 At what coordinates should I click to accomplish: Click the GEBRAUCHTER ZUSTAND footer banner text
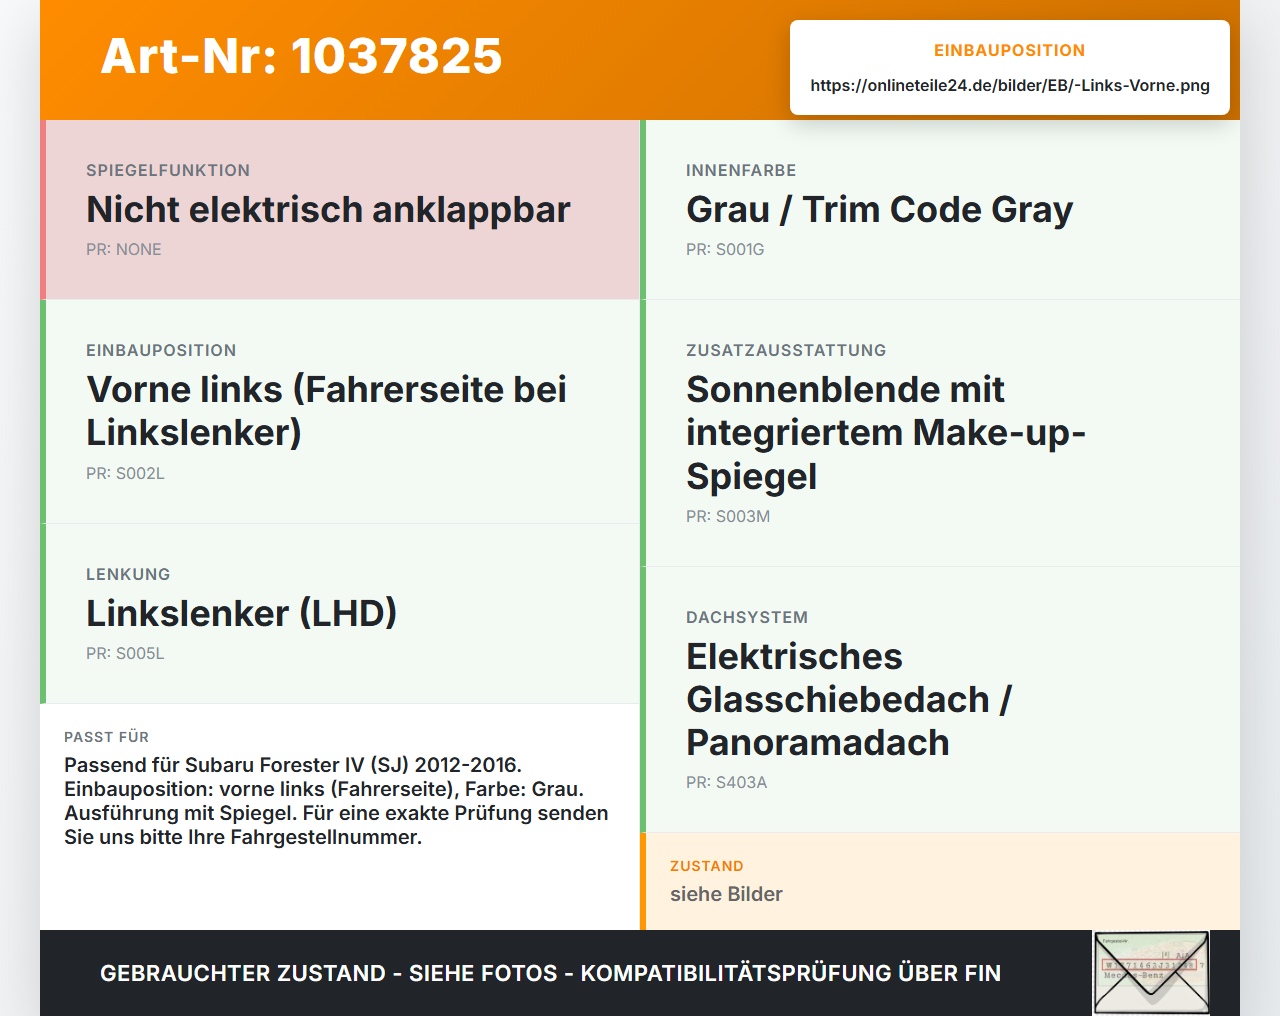pos(550,974)
